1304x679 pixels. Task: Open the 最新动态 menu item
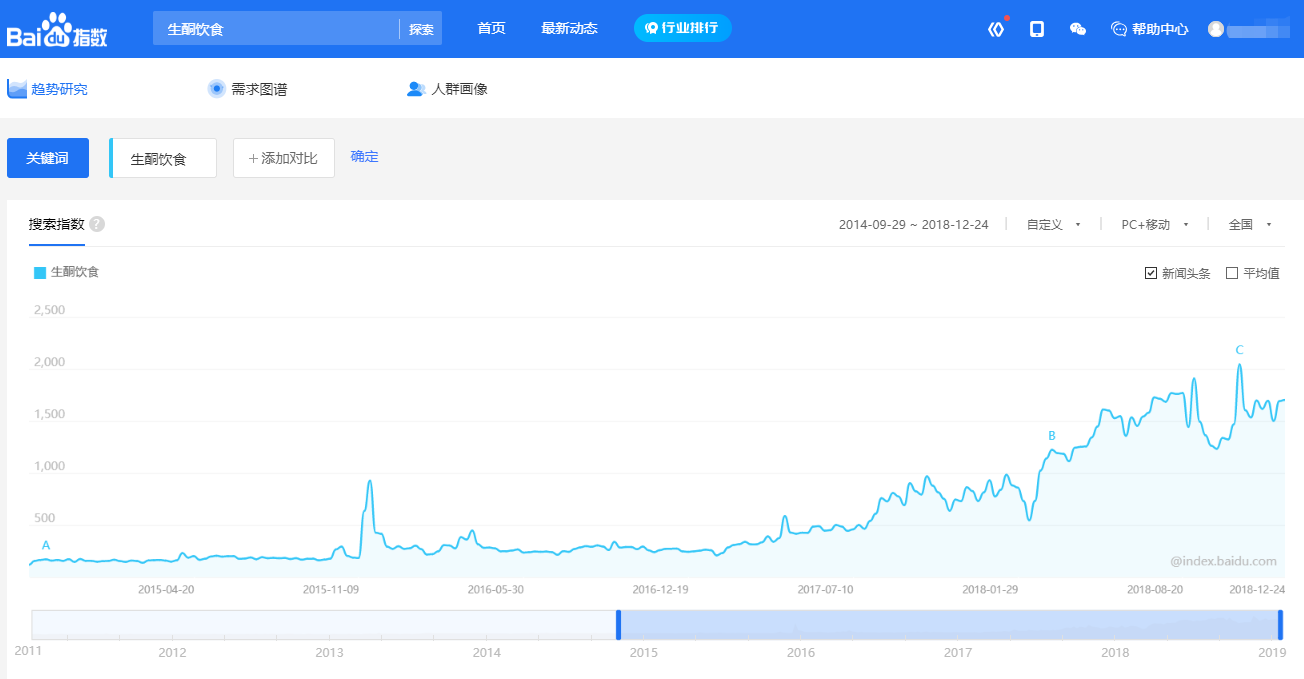click(569, 28)
